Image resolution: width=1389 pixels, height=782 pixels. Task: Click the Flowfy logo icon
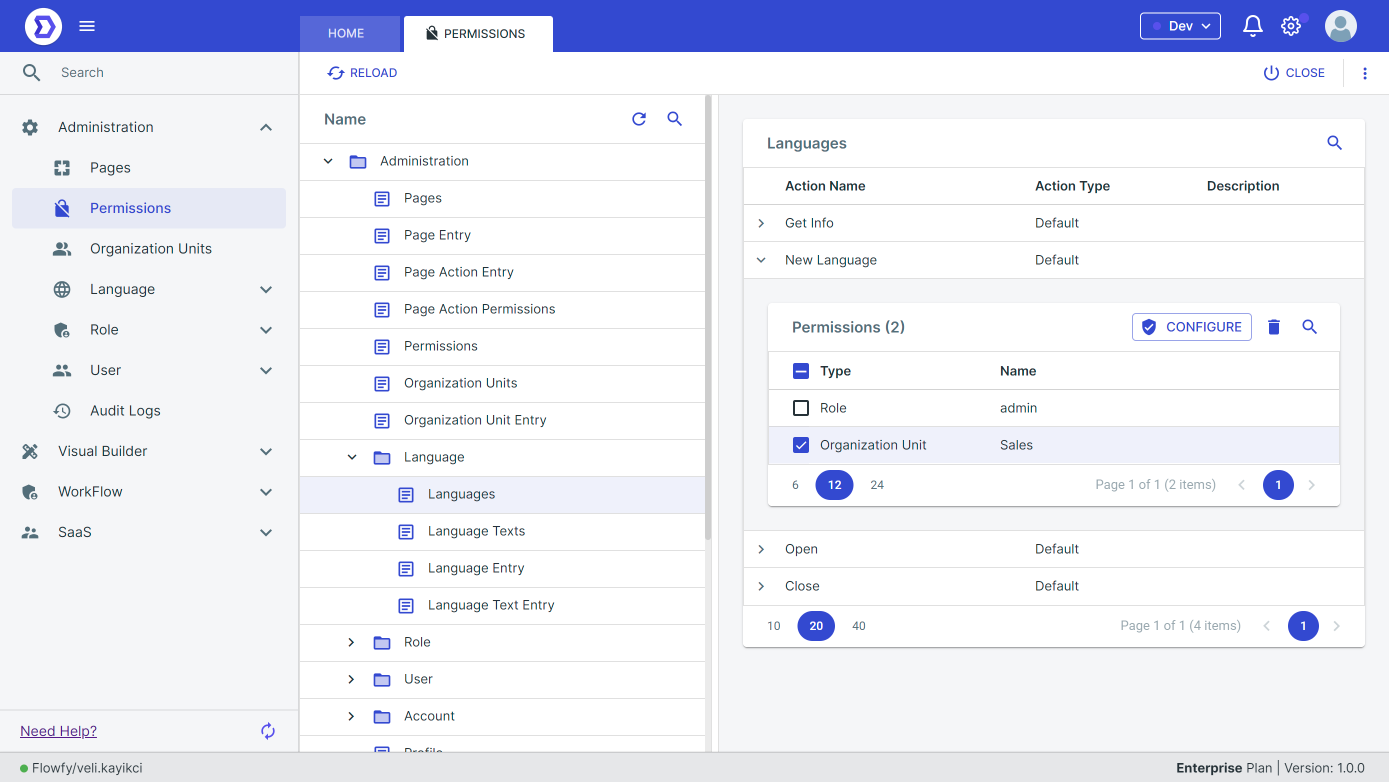[x=44, y=26]
